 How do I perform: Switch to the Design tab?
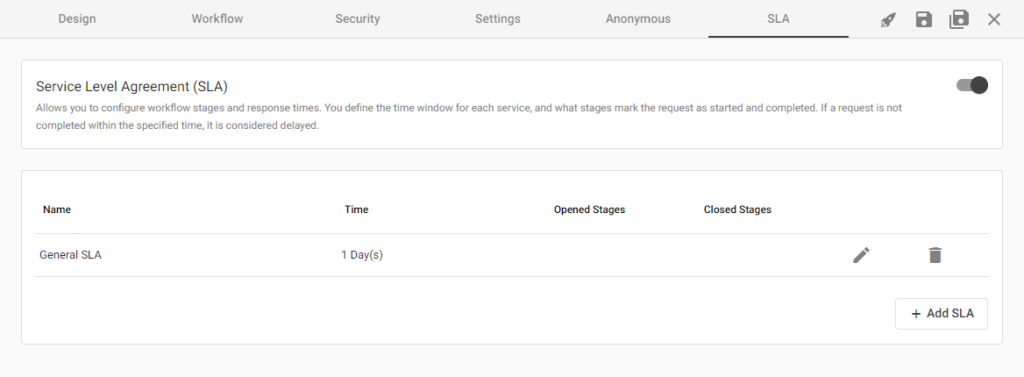(77, 19)
